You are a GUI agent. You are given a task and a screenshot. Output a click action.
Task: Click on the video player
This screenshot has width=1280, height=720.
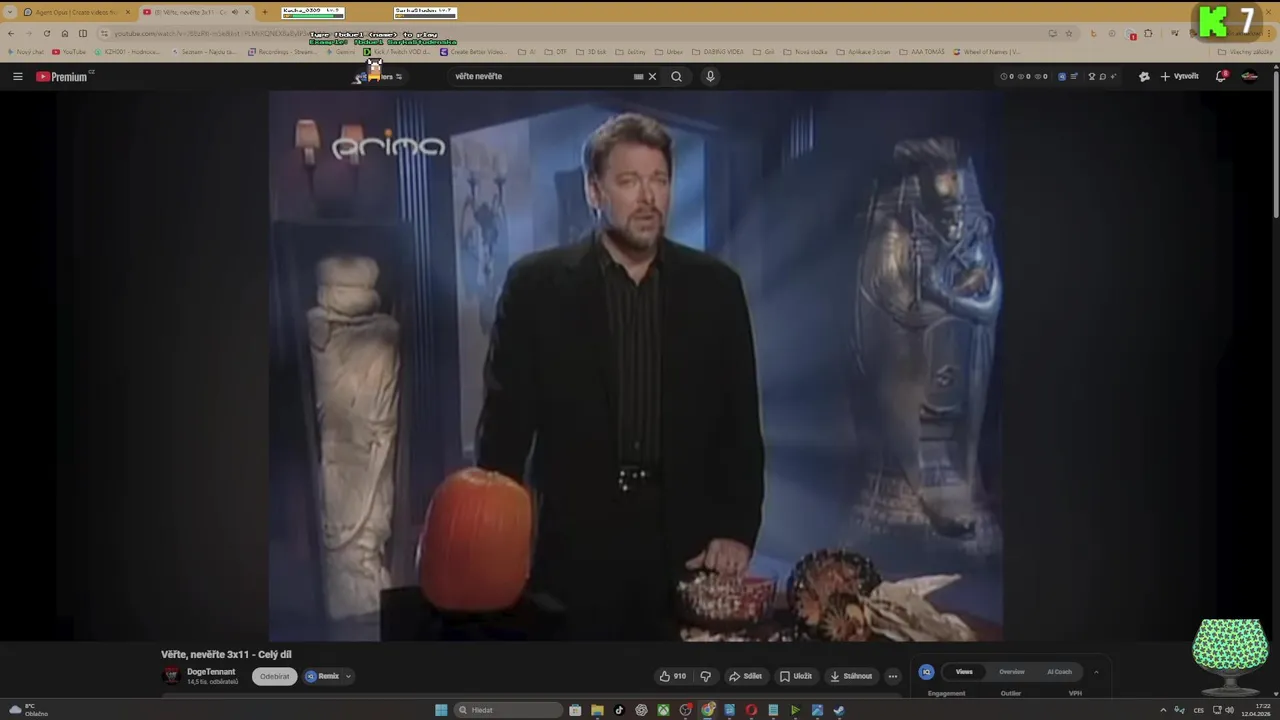[636, 366]
